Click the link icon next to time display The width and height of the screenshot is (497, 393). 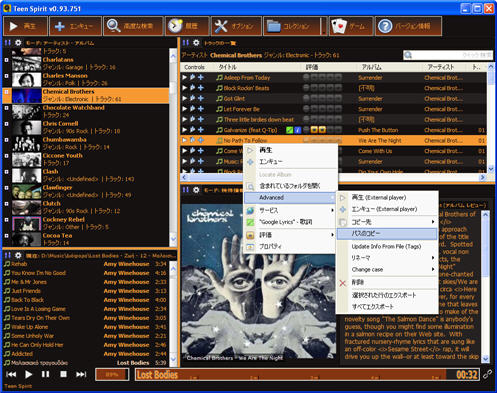[x=487, y=374]
